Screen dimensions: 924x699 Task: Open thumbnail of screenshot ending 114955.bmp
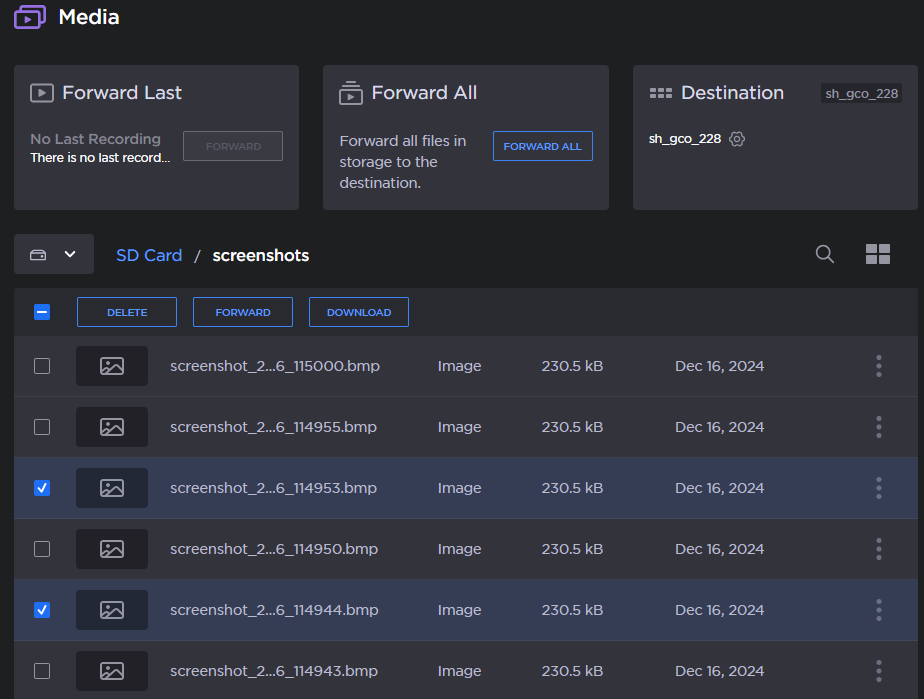112,427
